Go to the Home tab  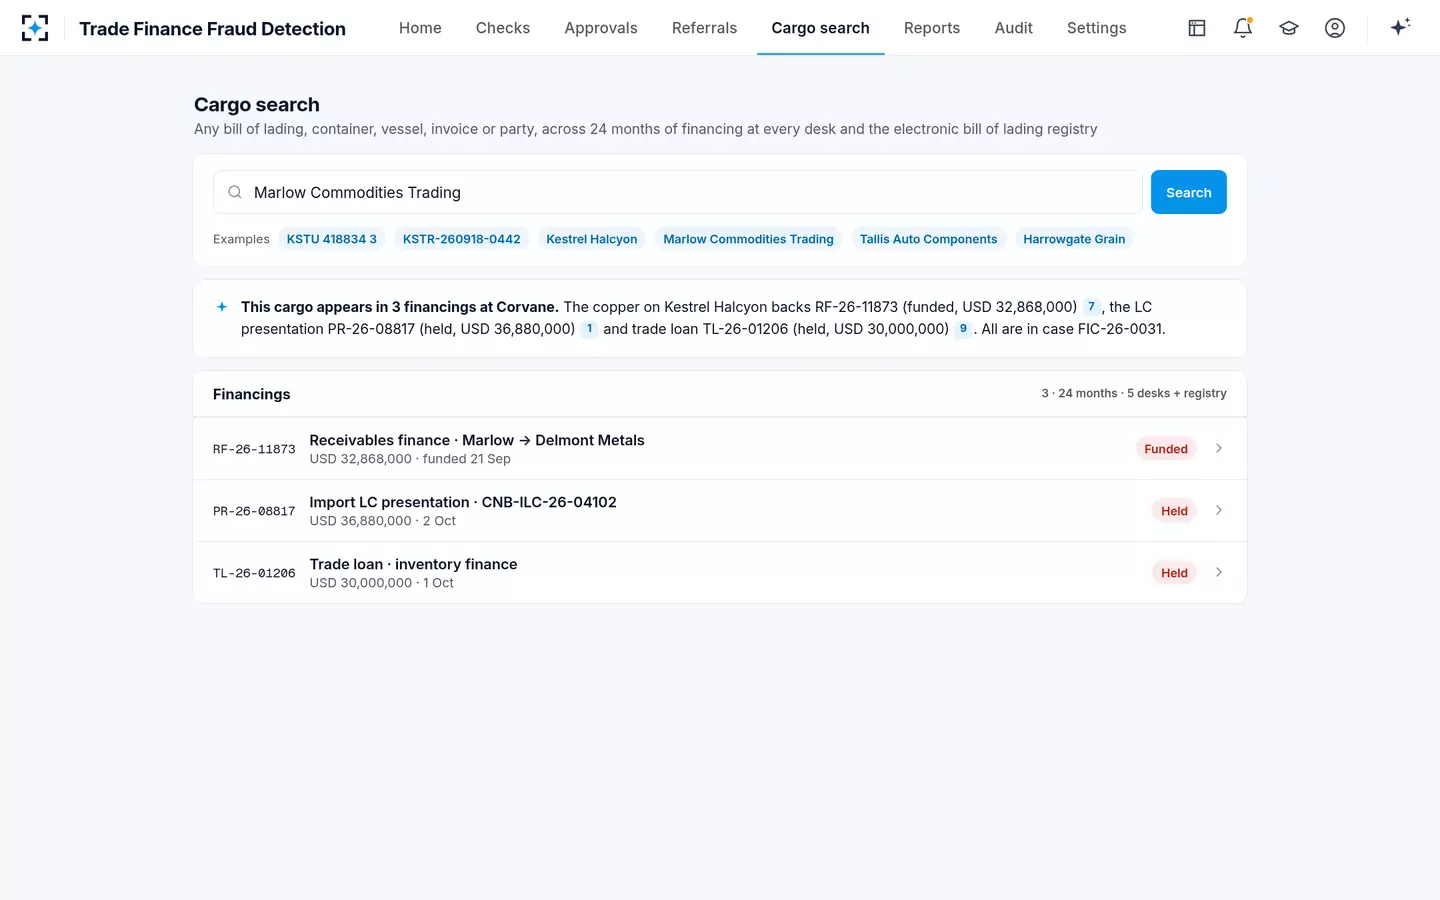pos(420,28)
